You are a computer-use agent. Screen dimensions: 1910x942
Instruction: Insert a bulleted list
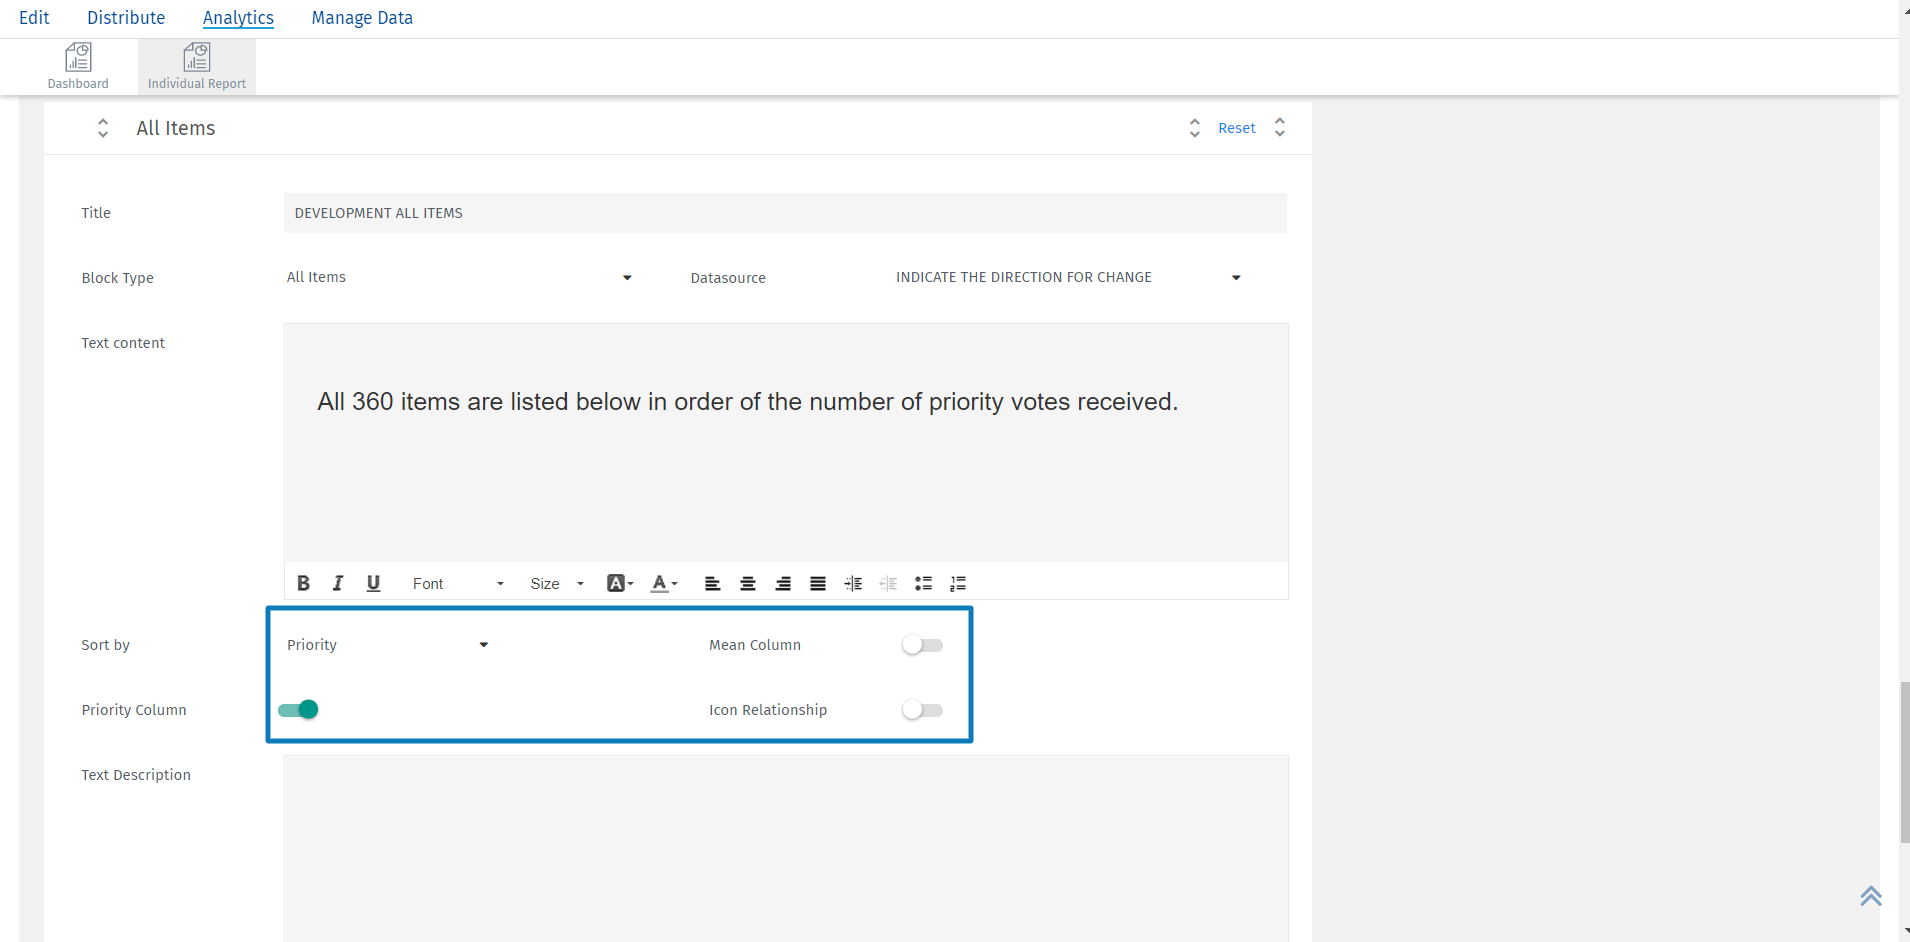pyautogui.click(x=923, y=583)
